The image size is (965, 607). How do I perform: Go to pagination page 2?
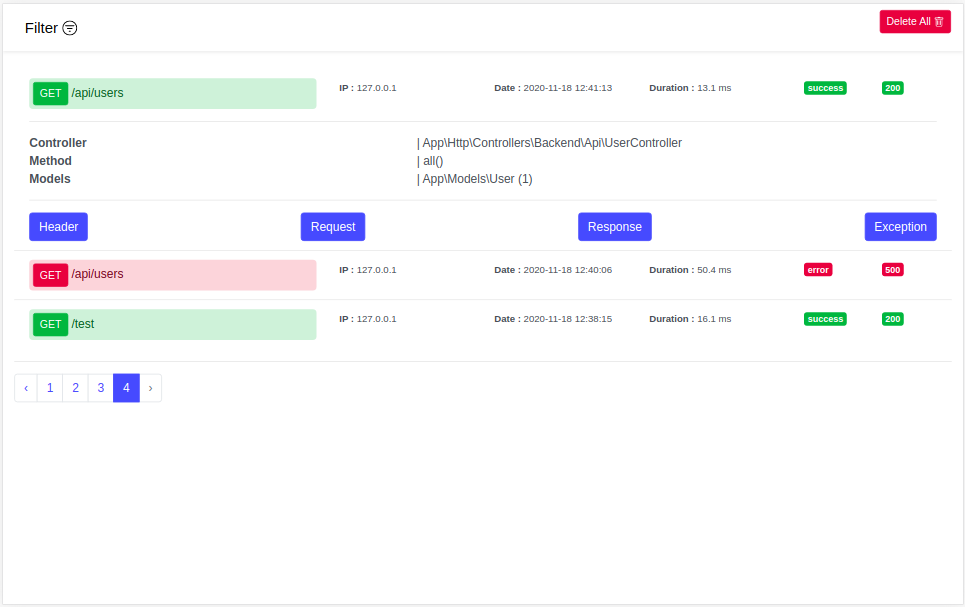75,388
